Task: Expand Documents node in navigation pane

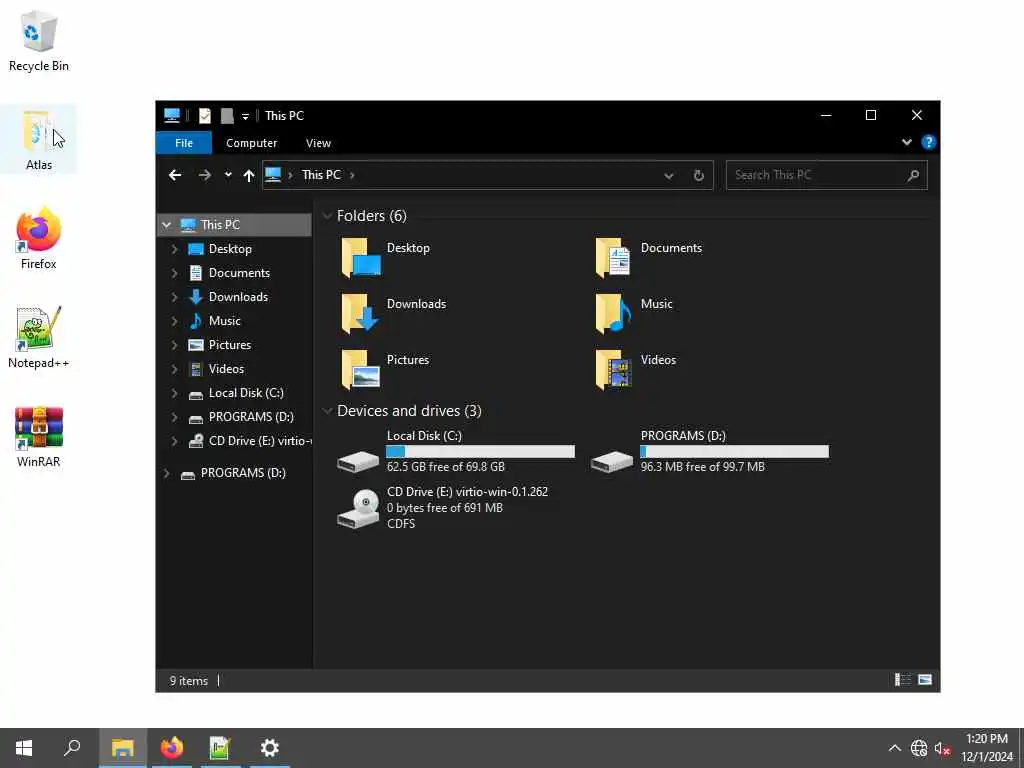Action: tap(174, 273)
